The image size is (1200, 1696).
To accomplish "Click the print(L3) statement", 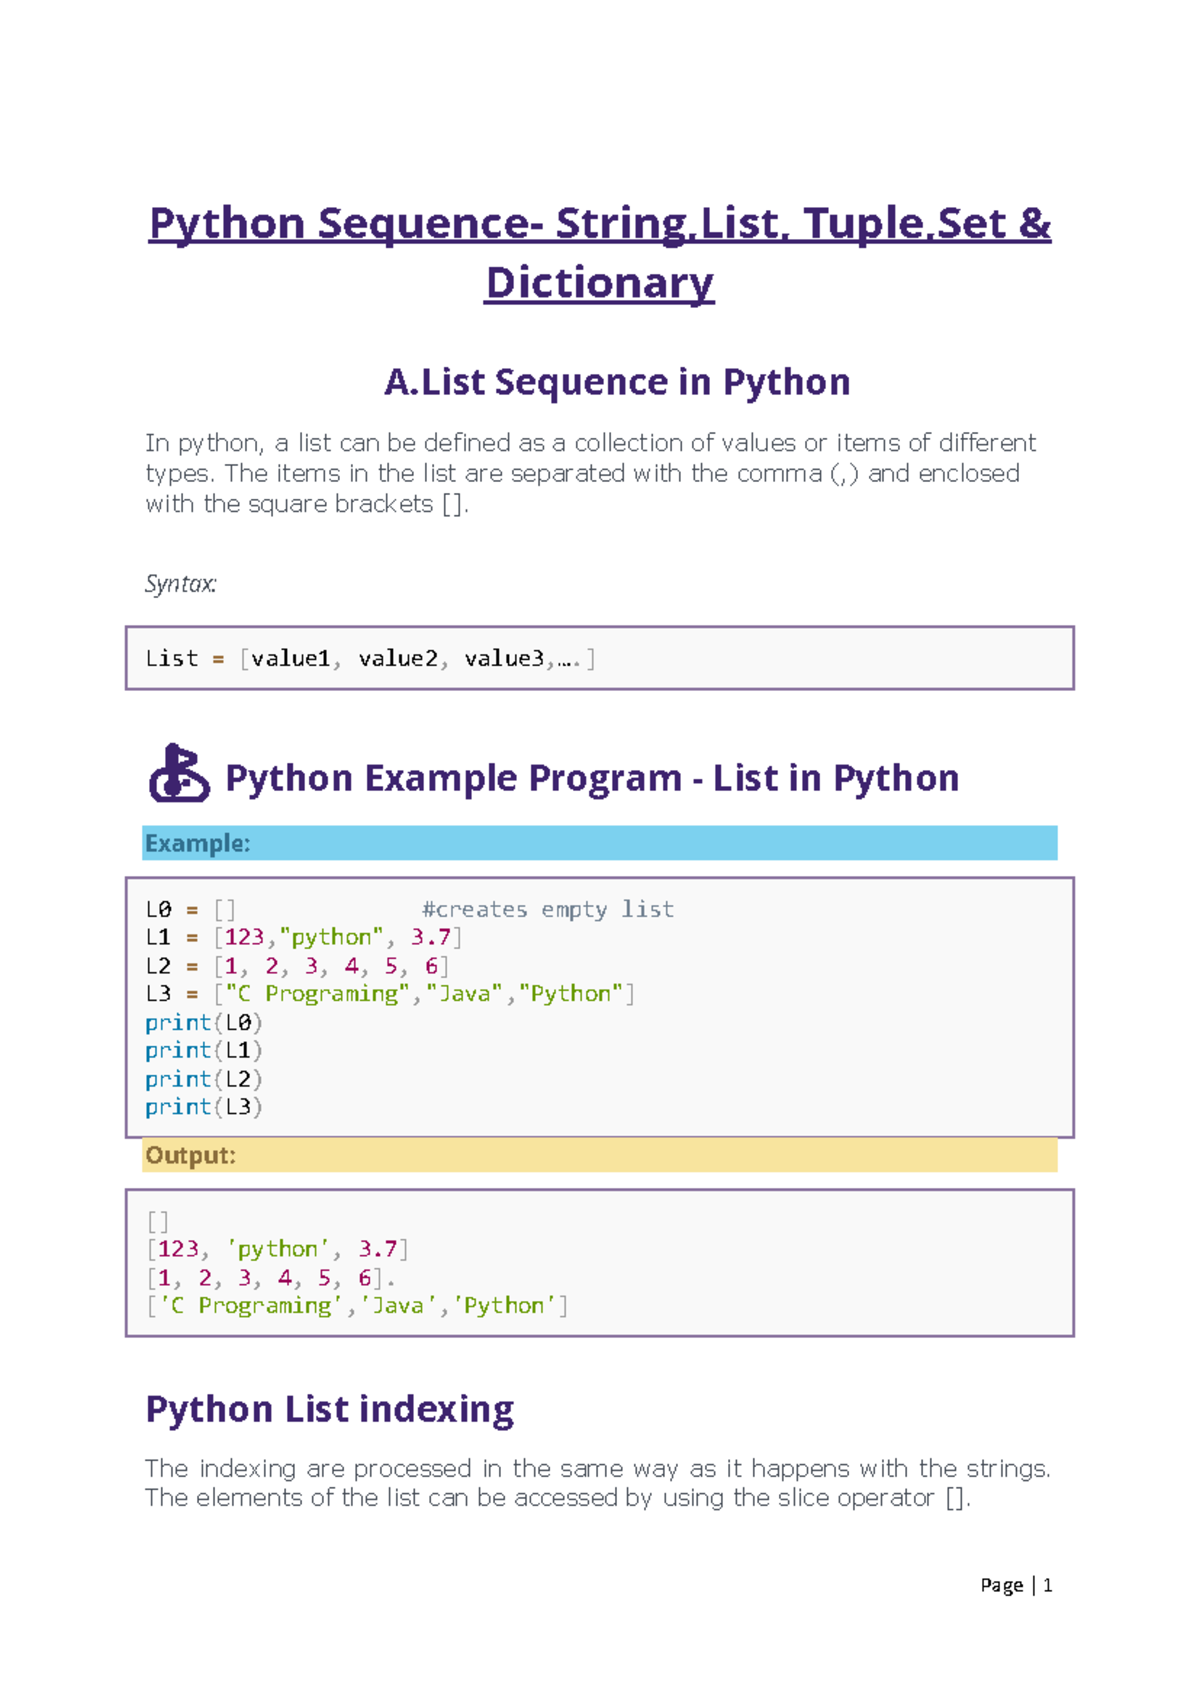I will [x=203, y=1108].
